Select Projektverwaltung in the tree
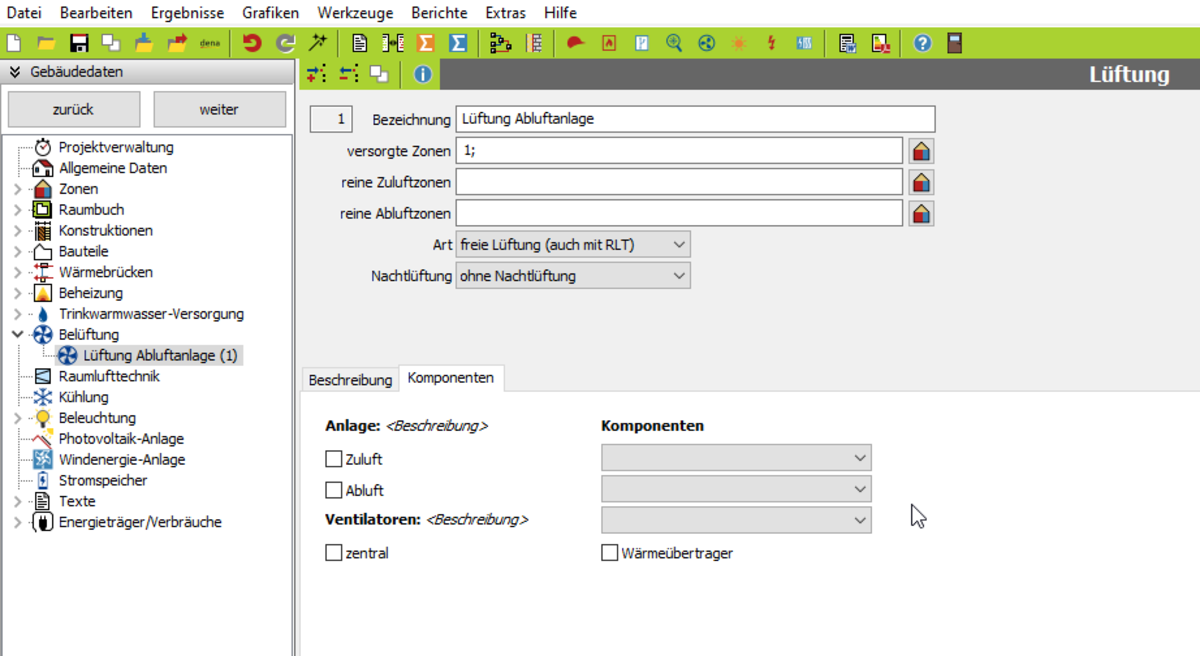This screenshot has width=1200, height=656. coord(116,147)
